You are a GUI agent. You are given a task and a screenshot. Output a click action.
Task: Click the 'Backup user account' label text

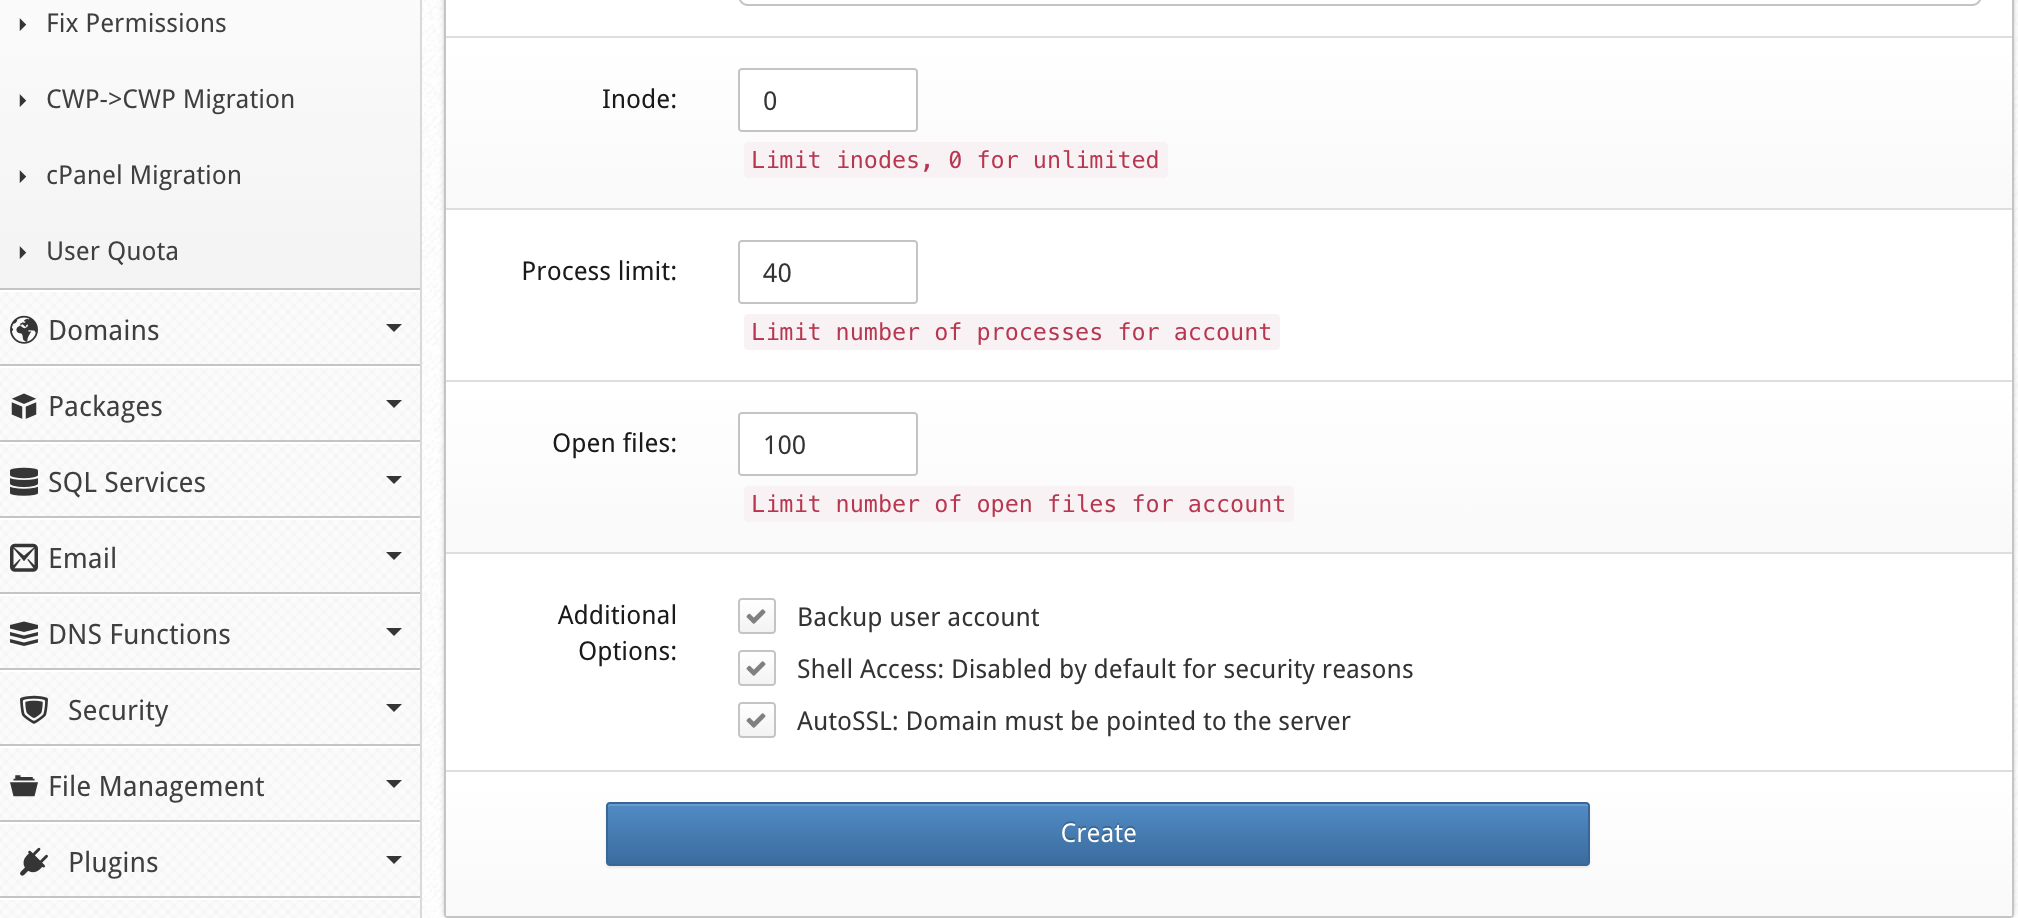[918, 618]
